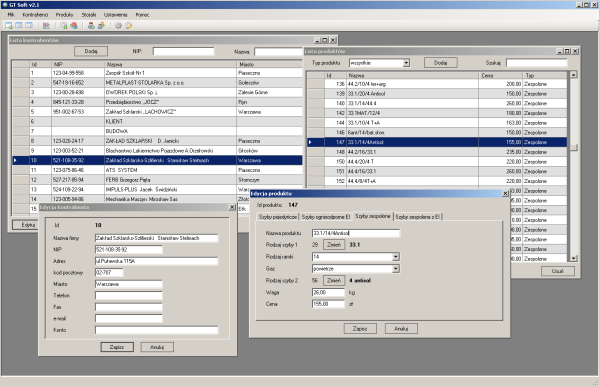Select contractor row FERB Grzegorz Pięta
The image size is (600, 387).
(x=157, y=180)
